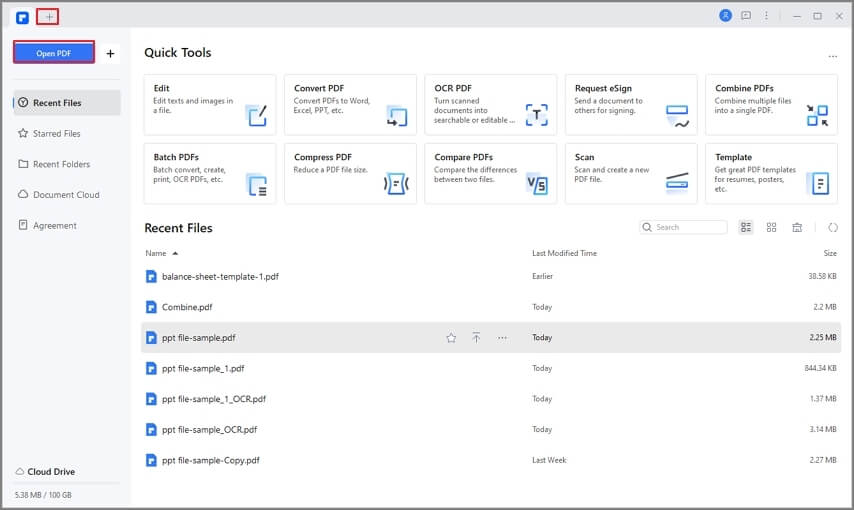
Task: Open the Batch PDFs tool
Action: (x=210, y=173)
